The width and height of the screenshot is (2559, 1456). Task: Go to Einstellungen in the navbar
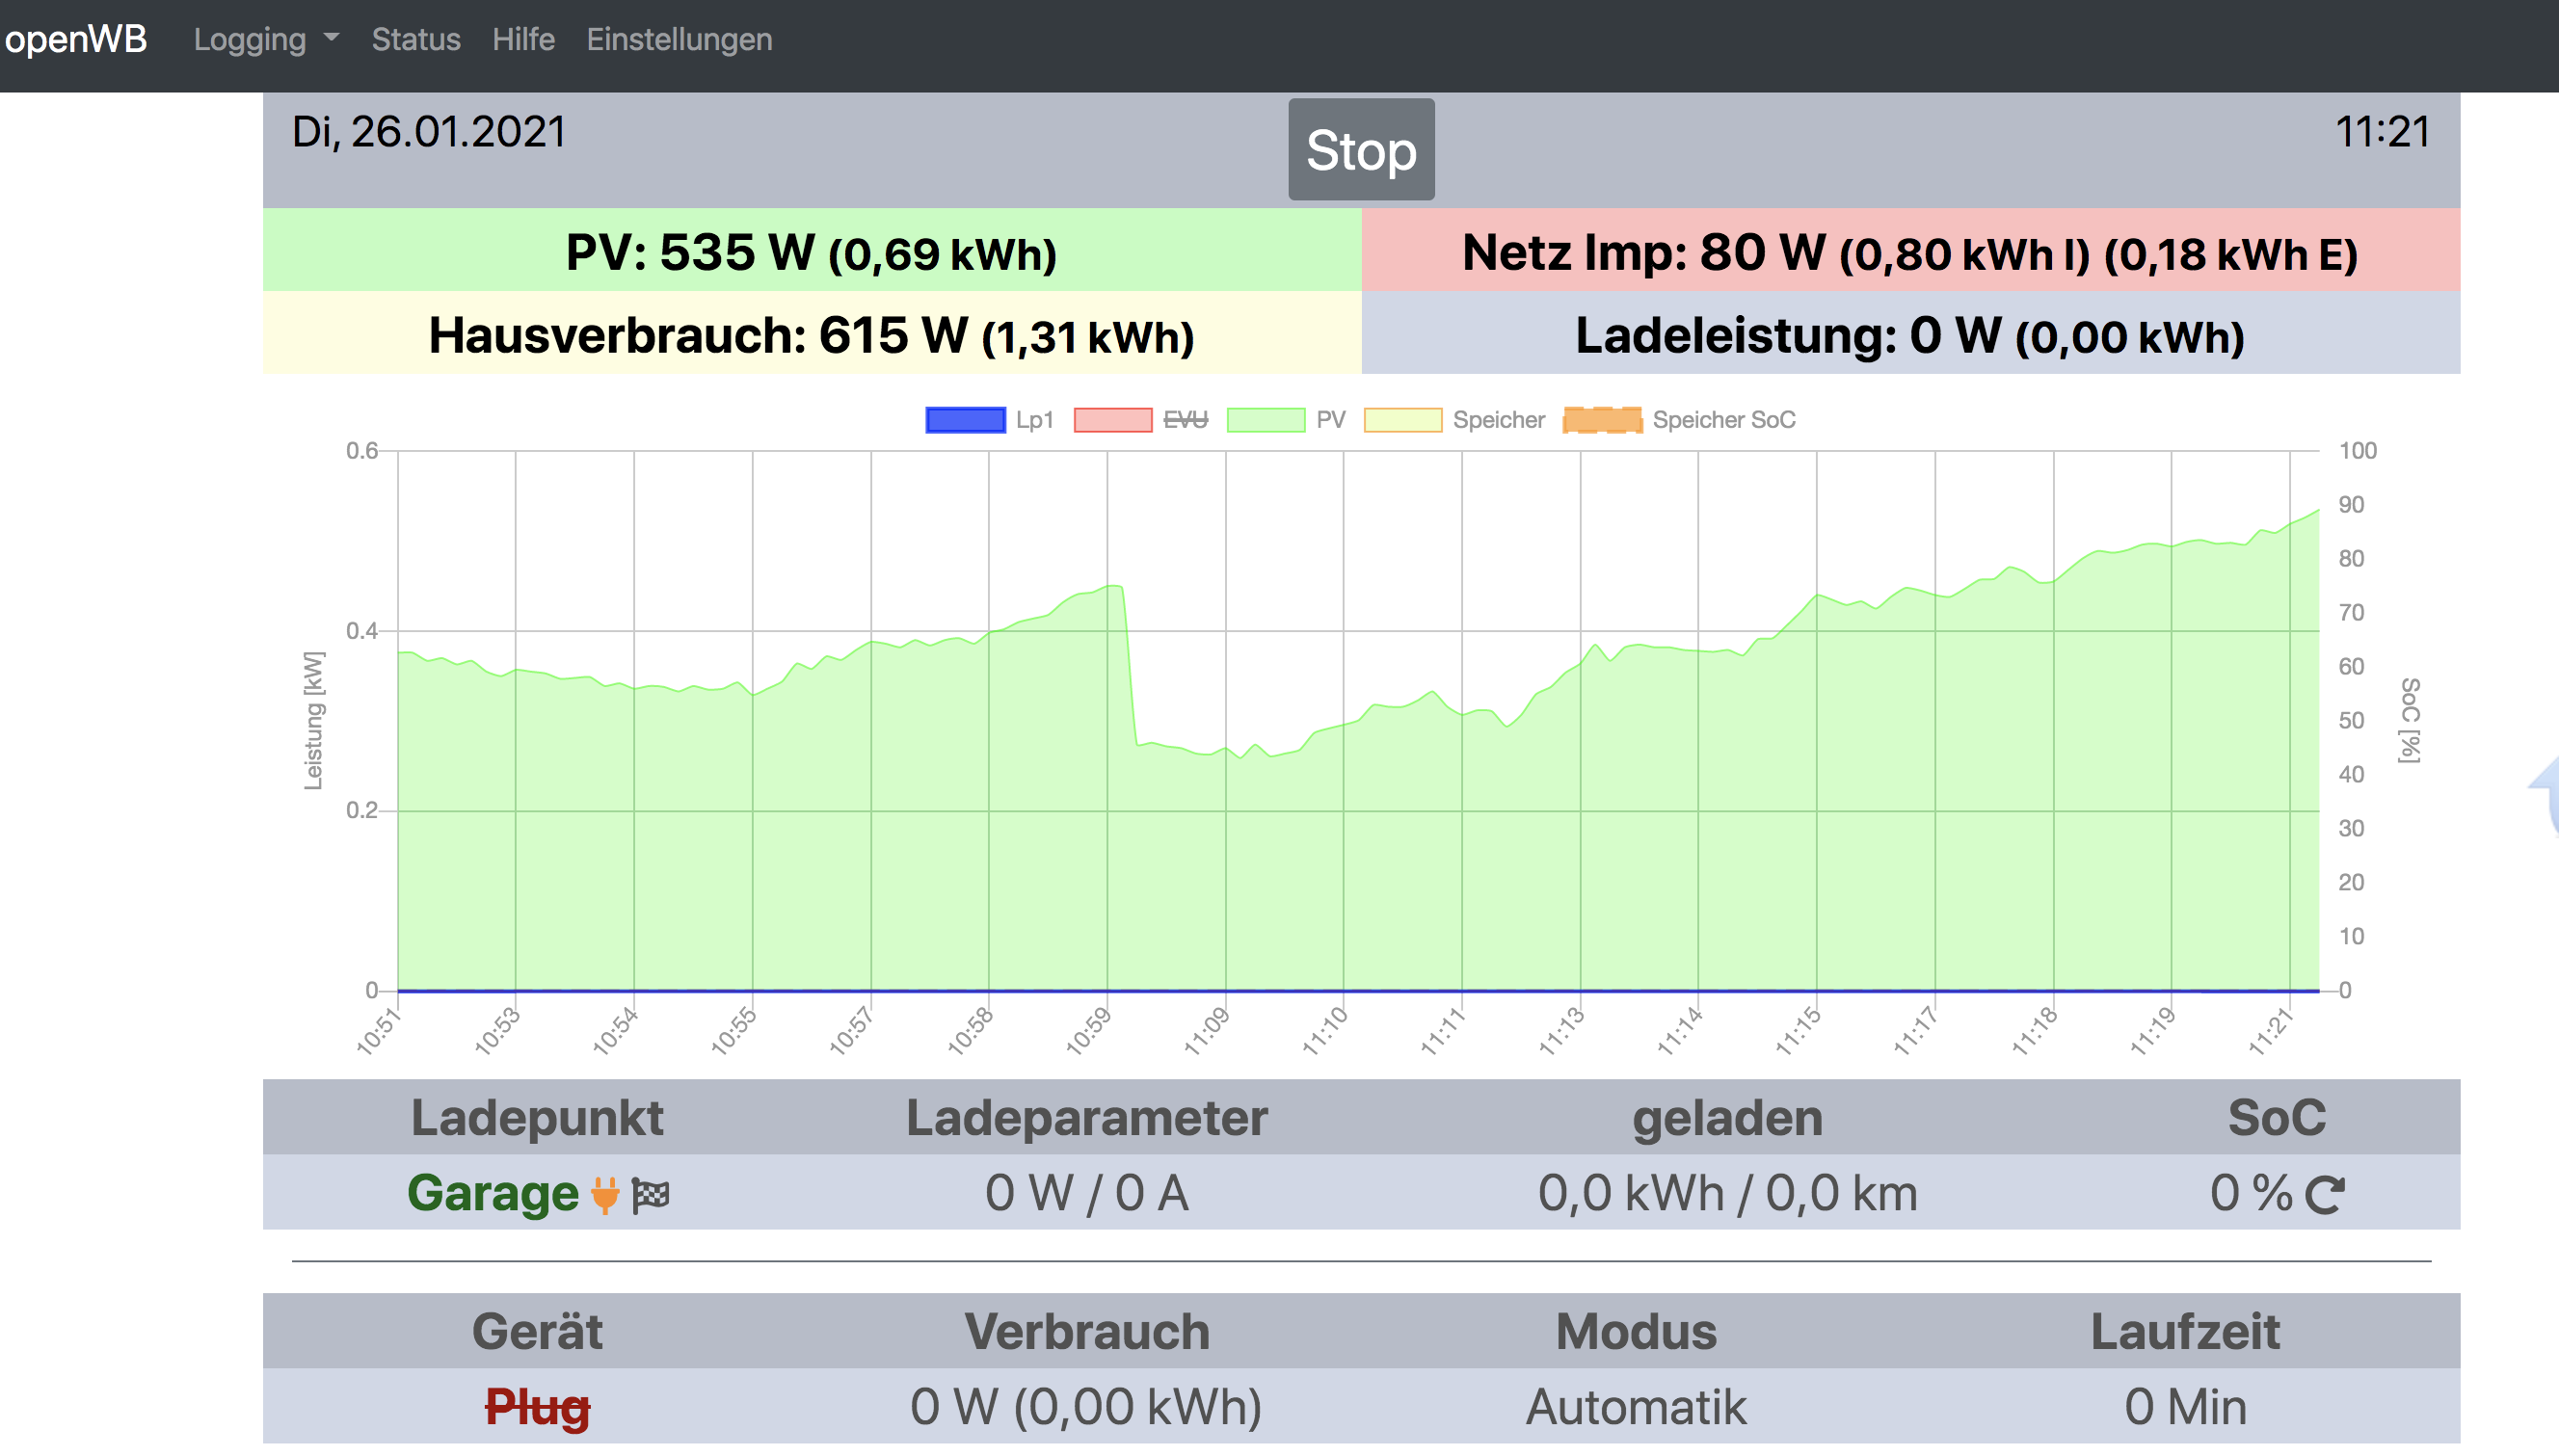pyautogui.click(x=679, y=40)
